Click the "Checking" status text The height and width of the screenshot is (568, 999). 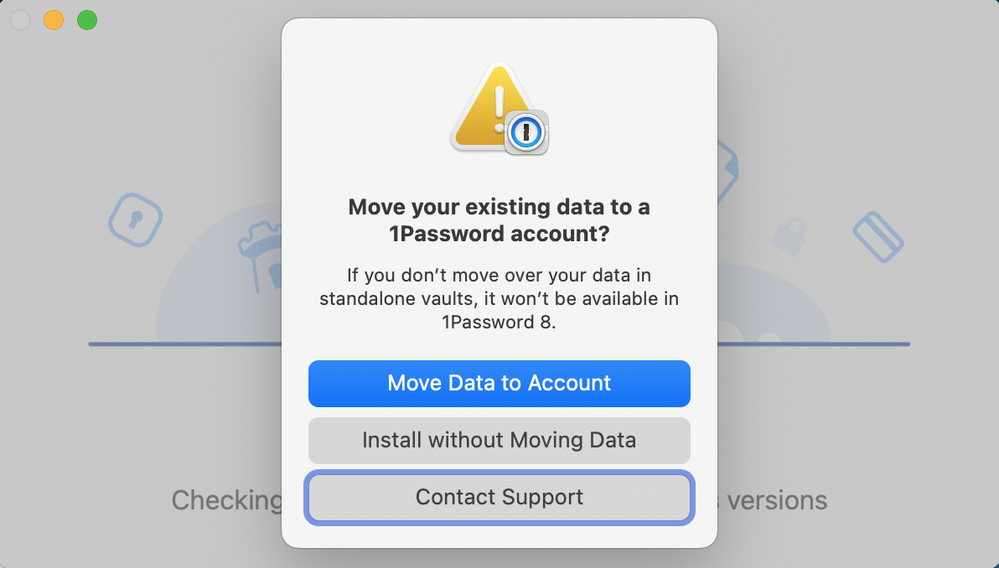click(226, 500)
